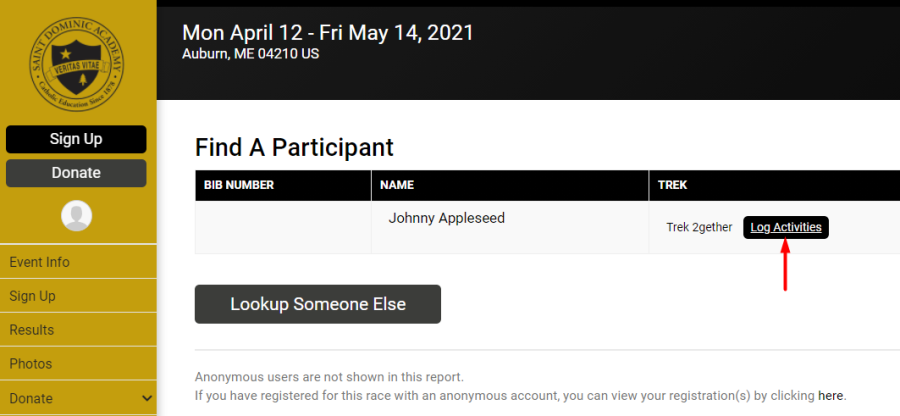This screenshot has width=900, height=416.
Task: Click Lookup Someone Else button
Action: [x=318, y=304]
